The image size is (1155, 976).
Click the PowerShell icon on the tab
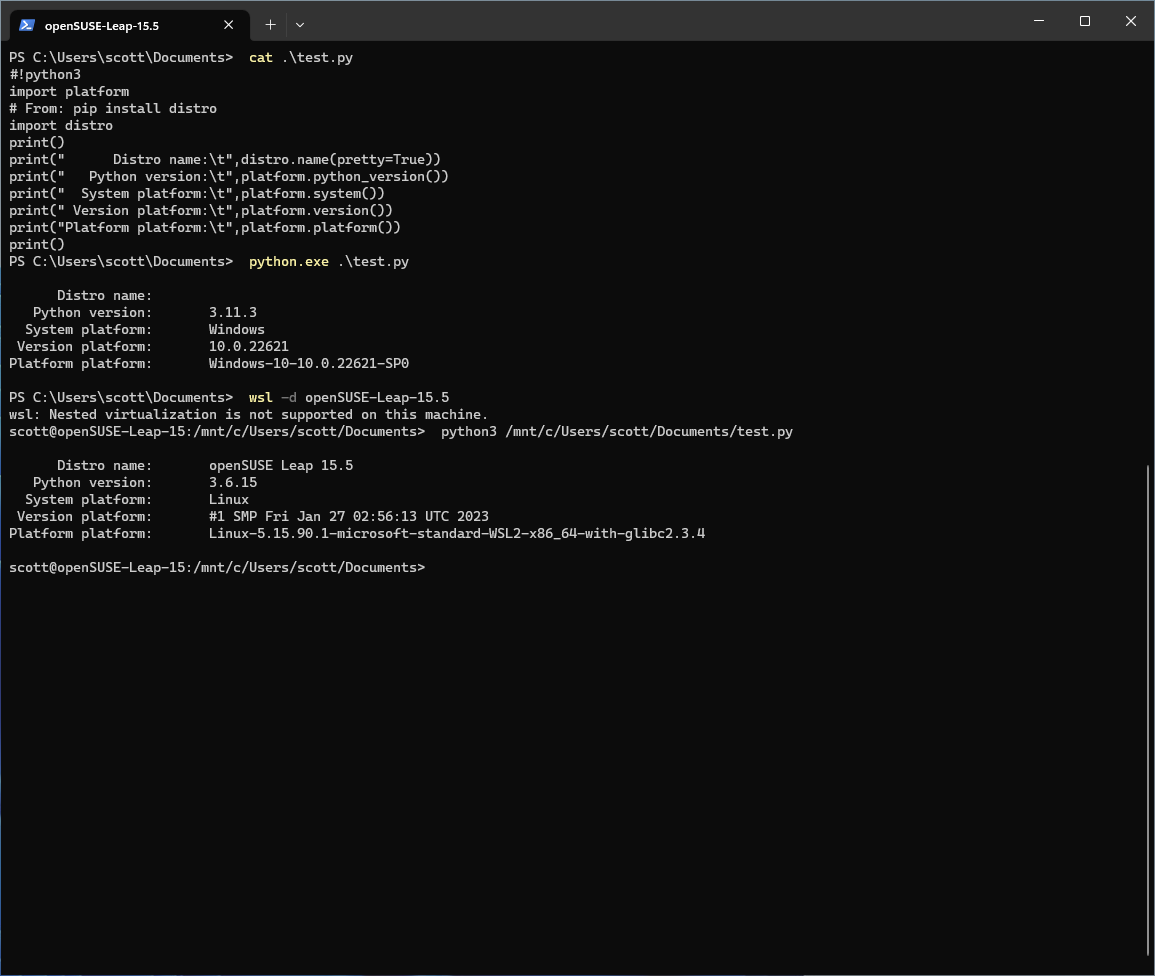27,25
